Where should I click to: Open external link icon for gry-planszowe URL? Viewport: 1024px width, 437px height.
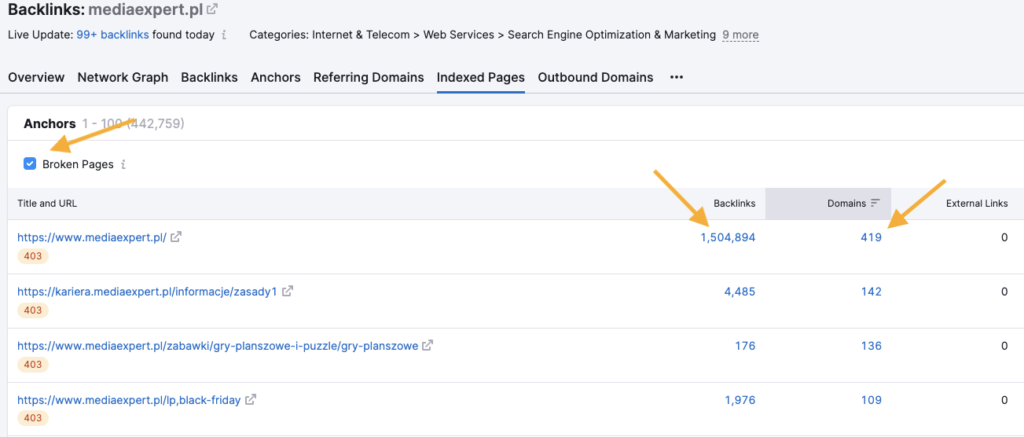point(428,346)
